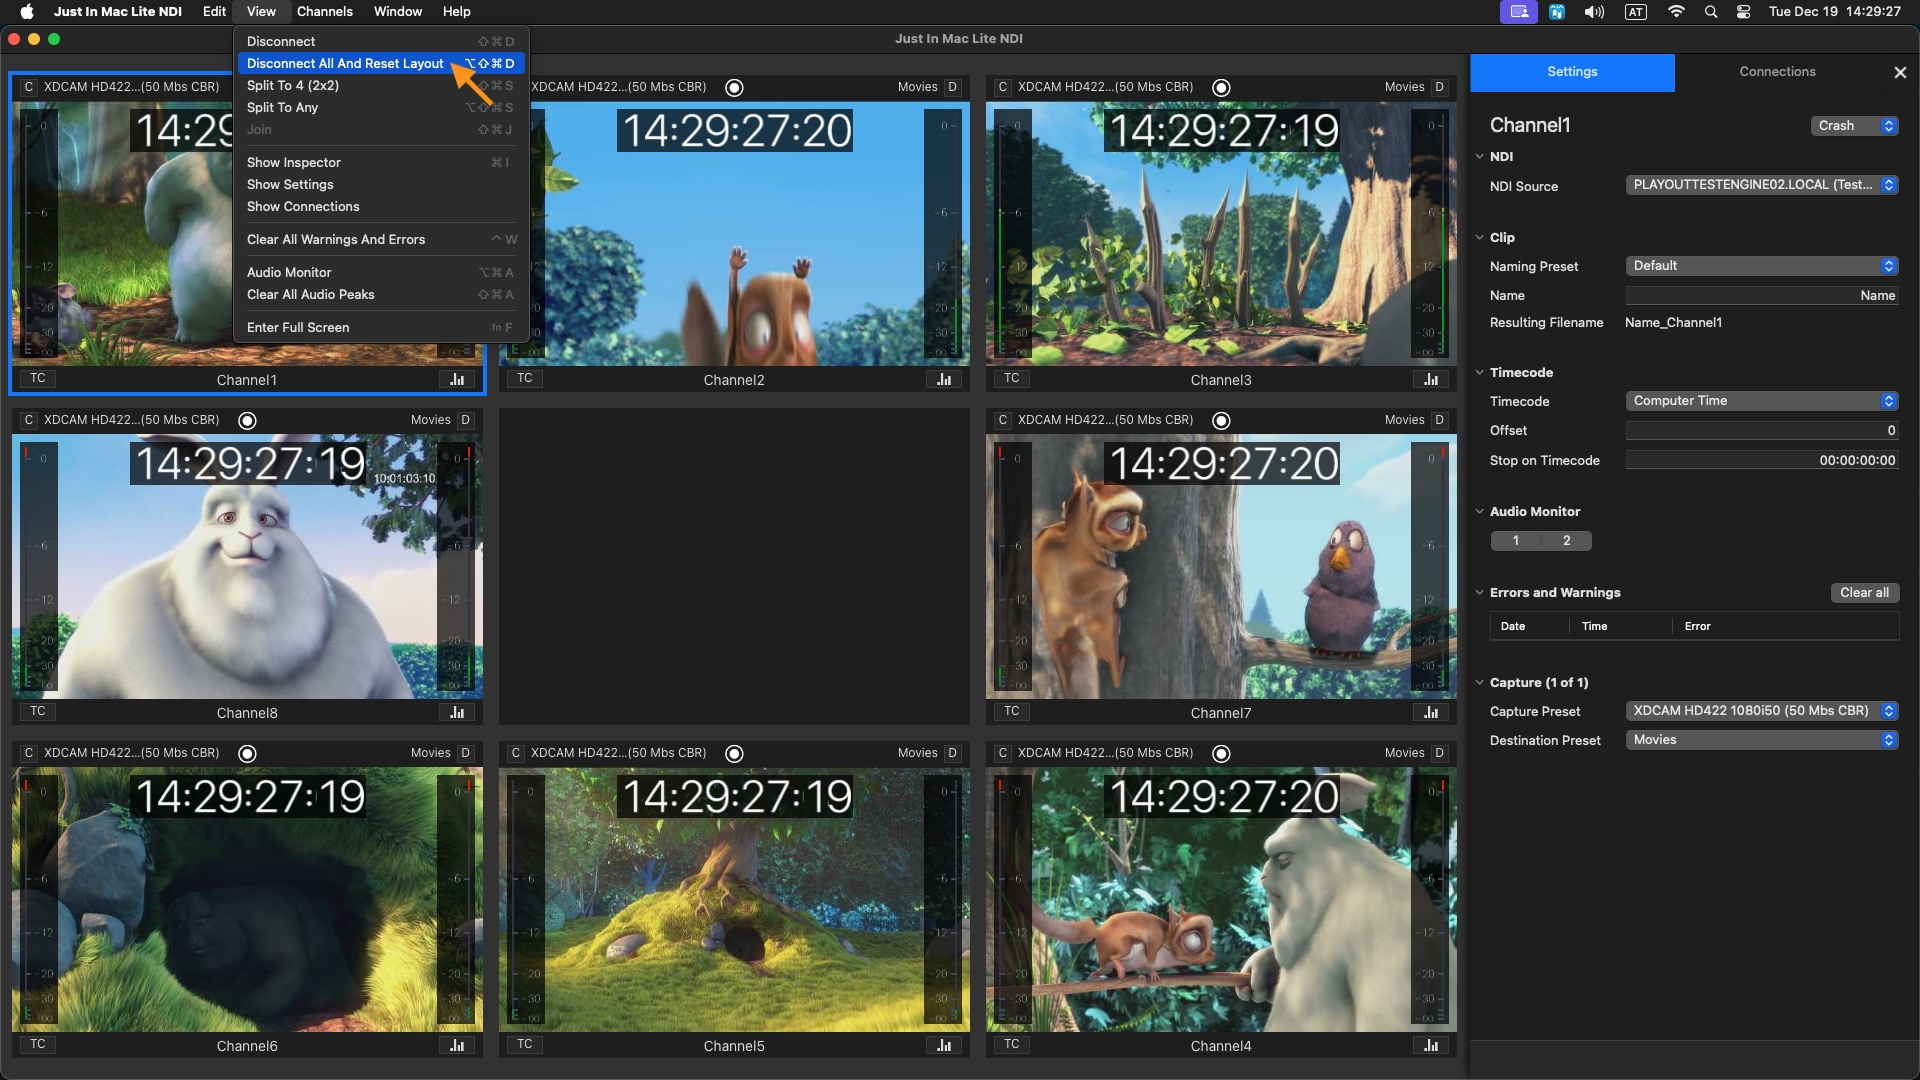1920x1080 pixels.
Task: Select audio monitor channel 1
Action: [x=1516, y=541]
